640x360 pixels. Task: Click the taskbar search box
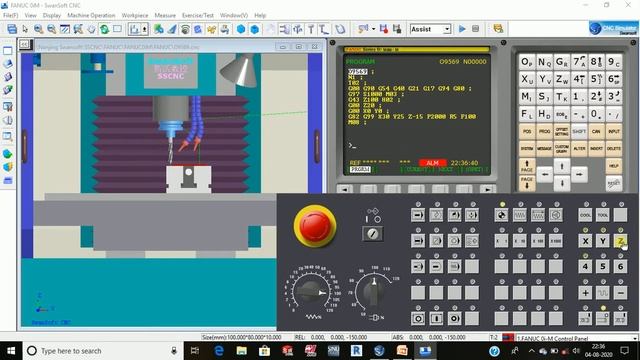coord(102,351)
